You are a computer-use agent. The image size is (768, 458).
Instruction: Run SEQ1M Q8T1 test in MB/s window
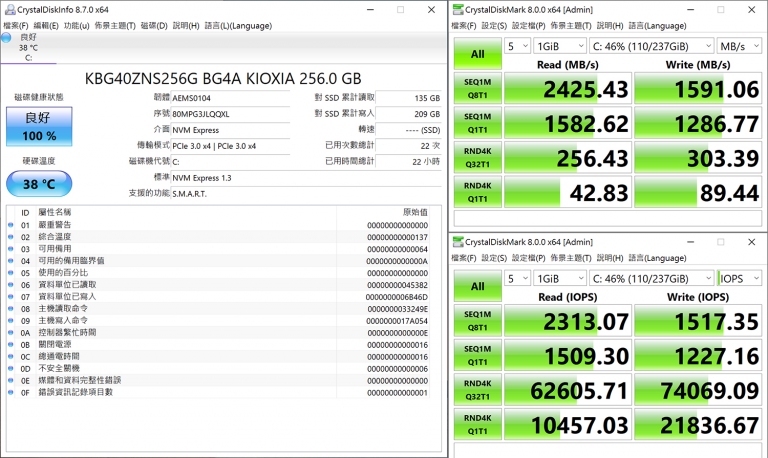[478, 89]
